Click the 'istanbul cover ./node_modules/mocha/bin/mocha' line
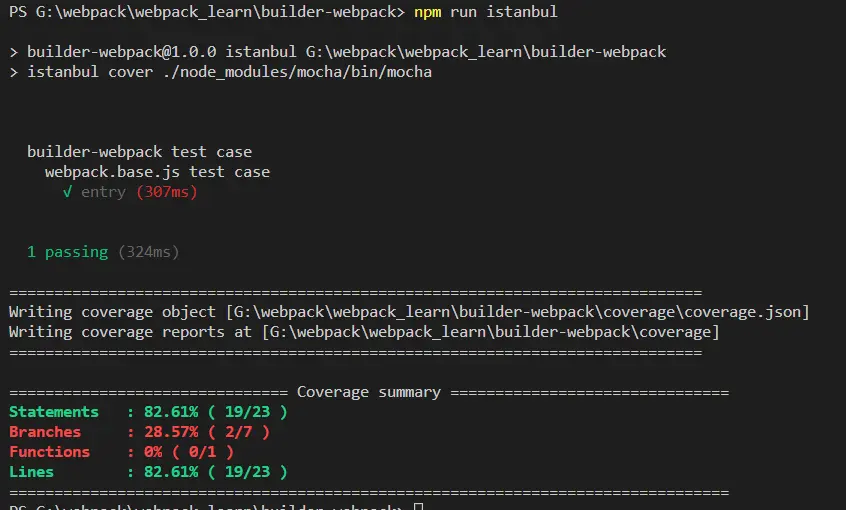 (221, 72)
